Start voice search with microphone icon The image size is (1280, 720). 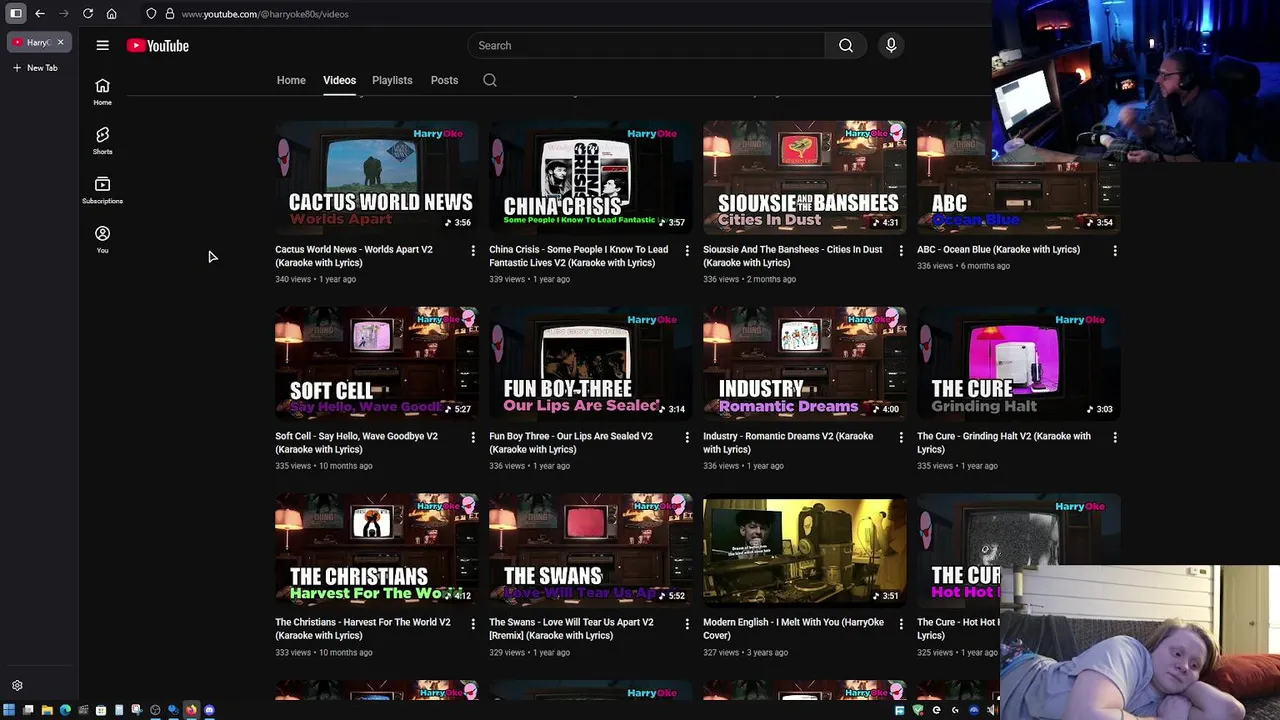891,45
